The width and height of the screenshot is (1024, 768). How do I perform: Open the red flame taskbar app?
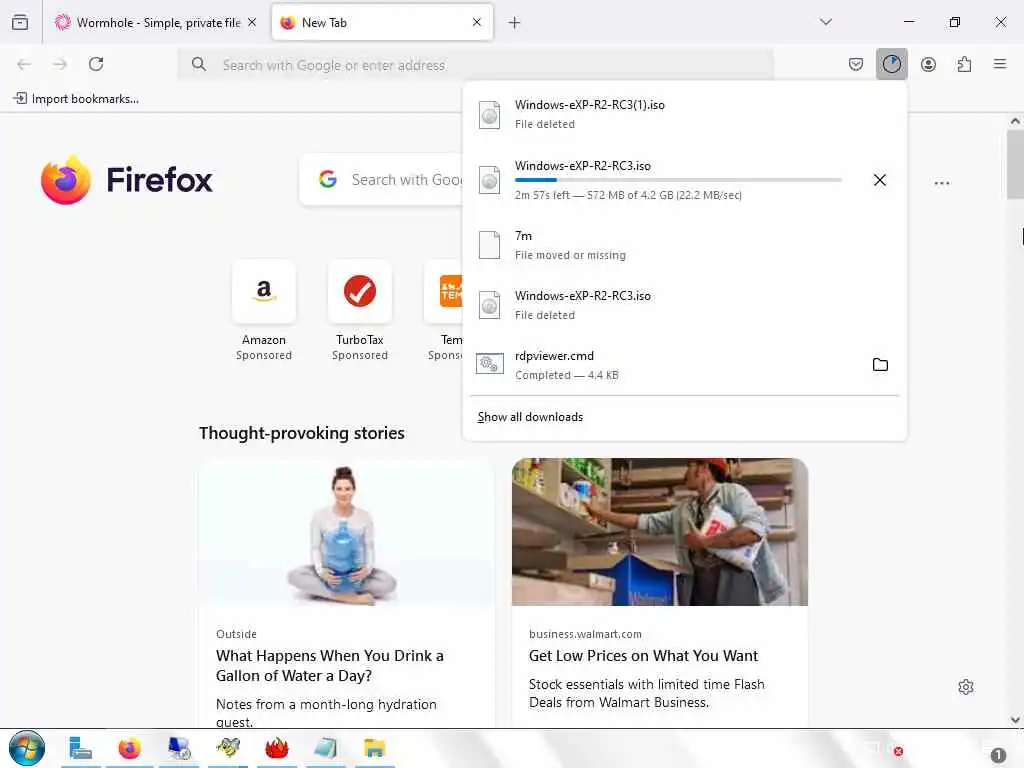pyautogui.click(x=276, y=748)
